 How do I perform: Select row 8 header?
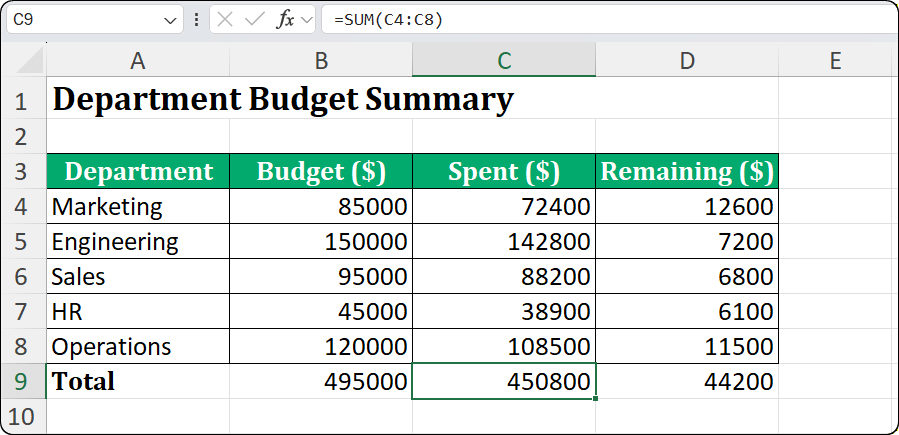[x=23, y=346]
